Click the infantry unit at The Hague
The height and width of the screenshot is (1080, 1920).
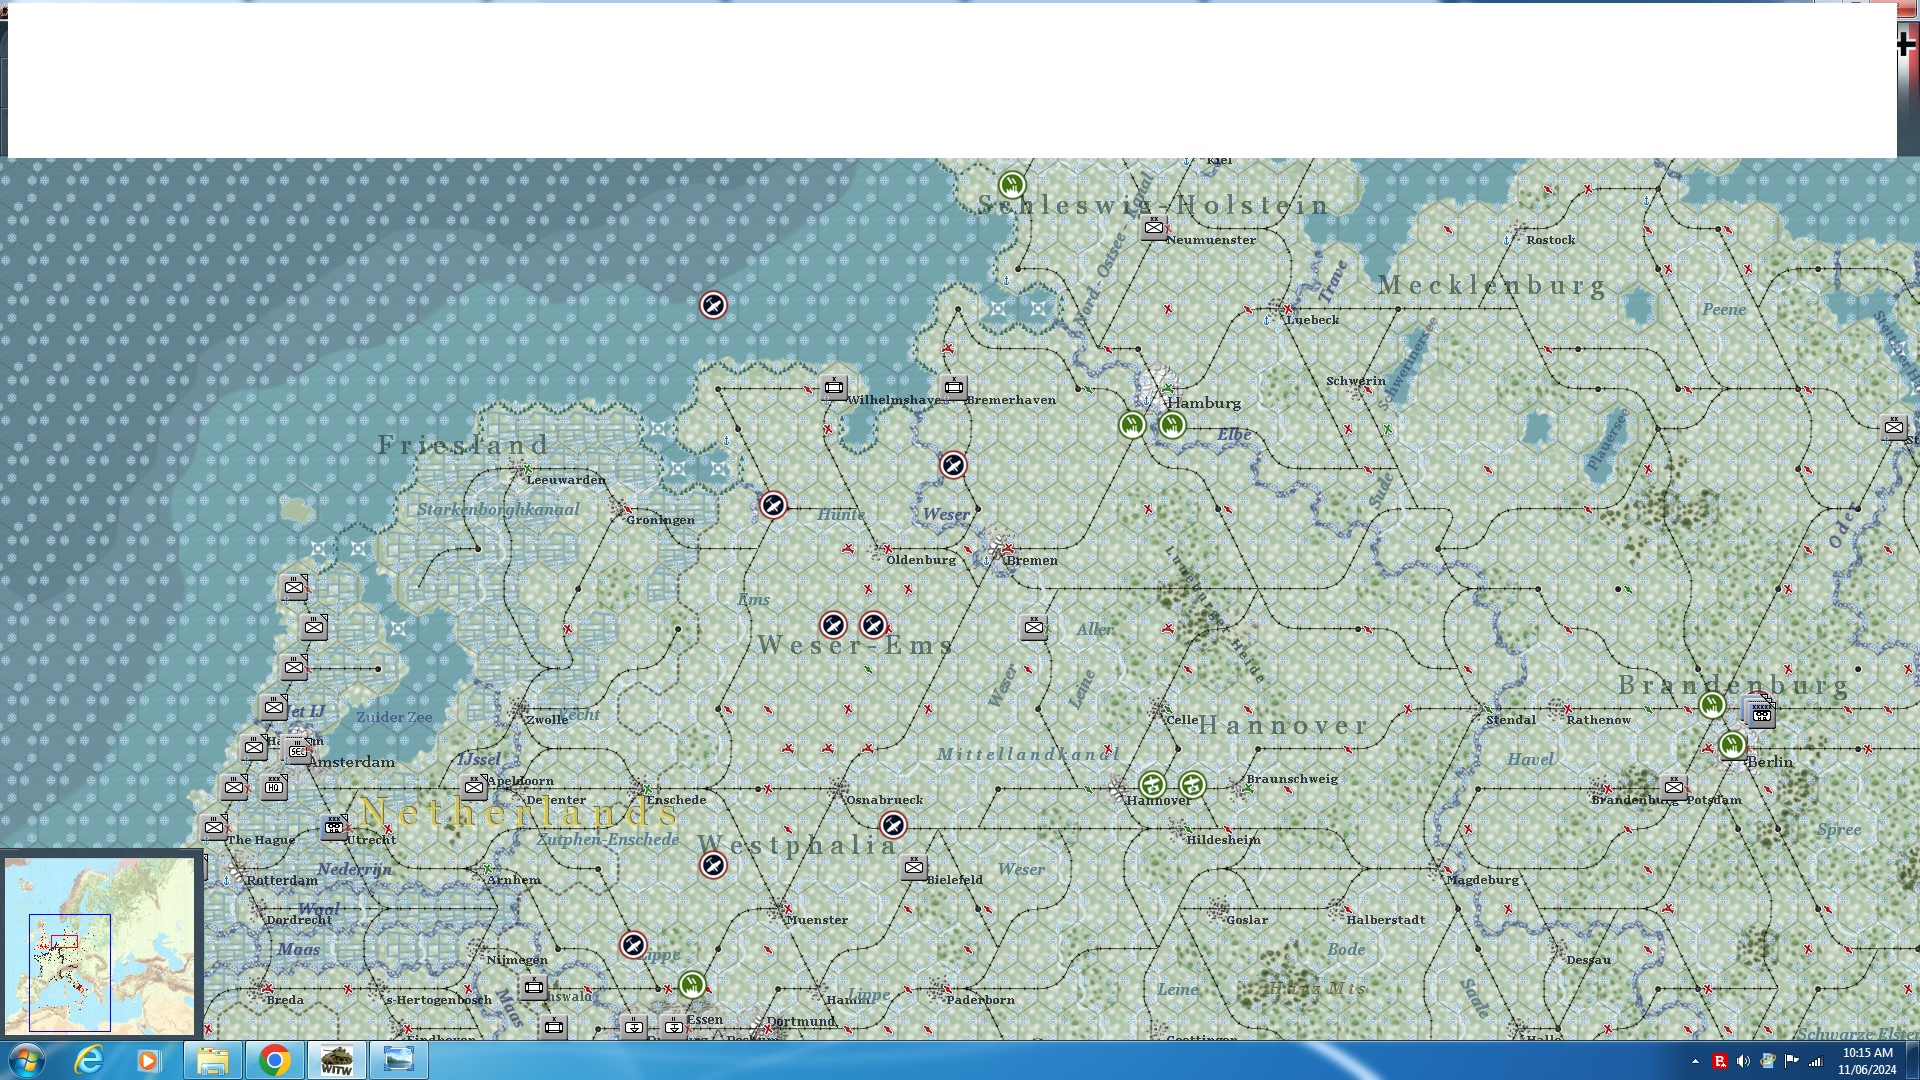click(x=214, y=827)
